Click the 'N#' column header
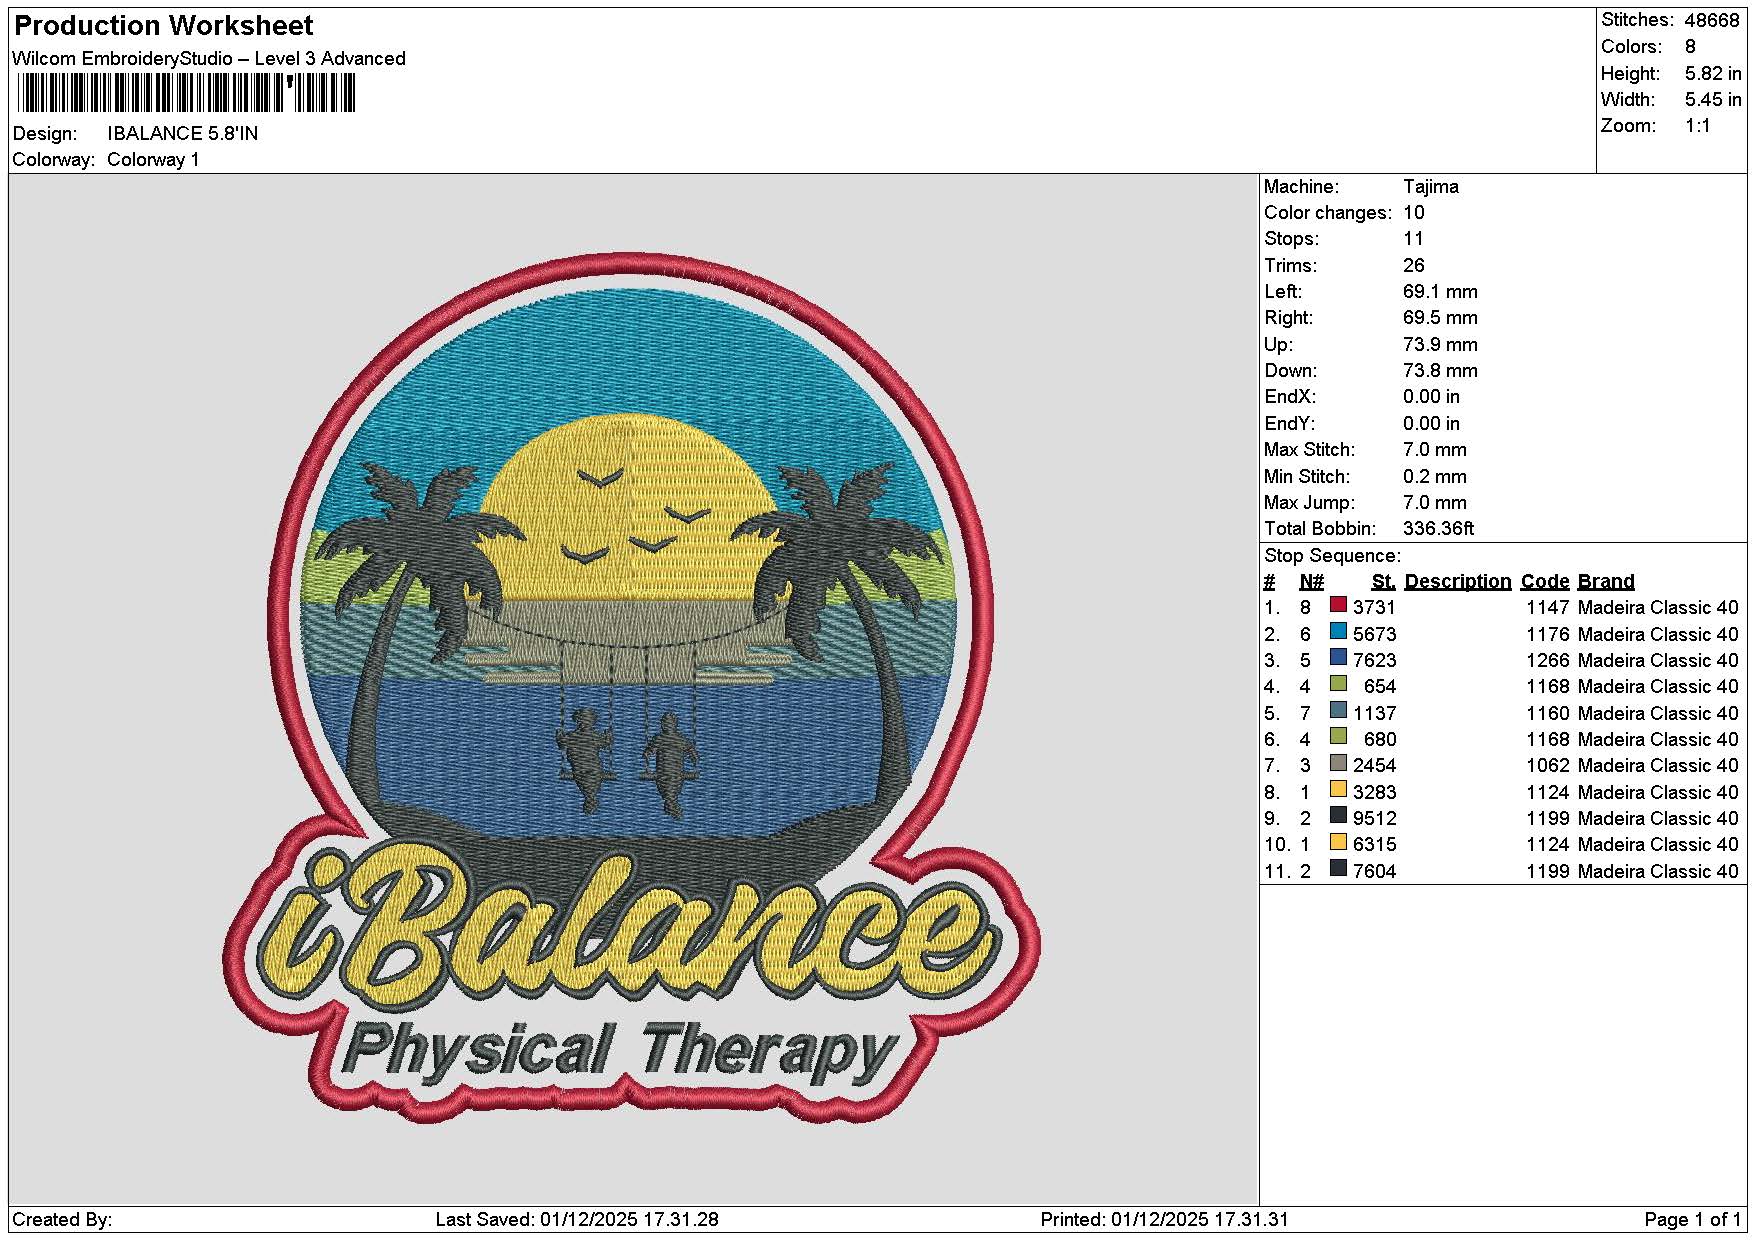 coord(1311,582)
